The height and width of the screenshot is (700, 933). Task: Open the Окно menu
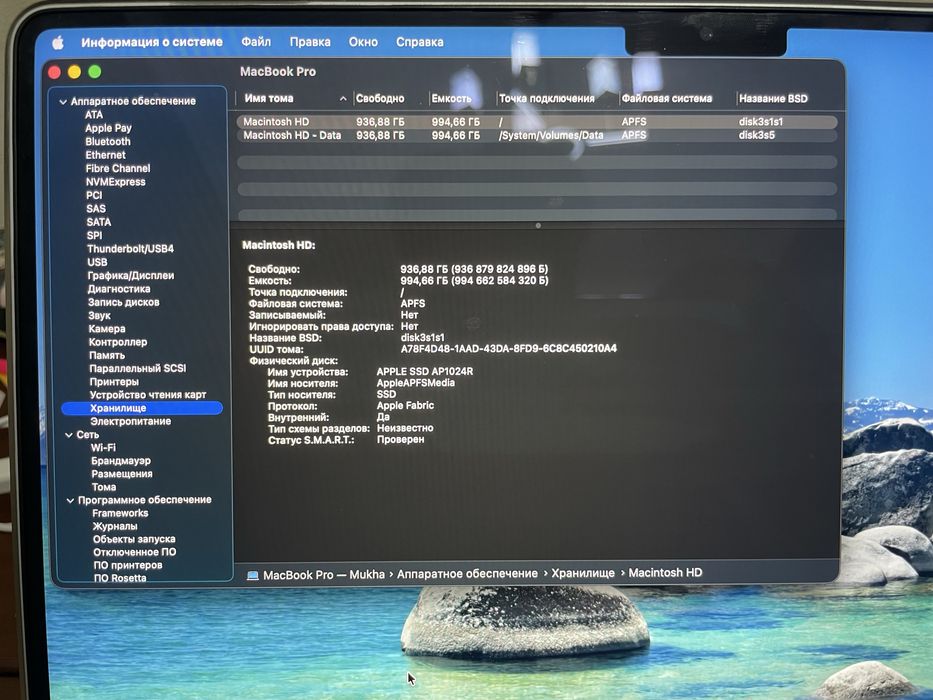pos(363,42)
